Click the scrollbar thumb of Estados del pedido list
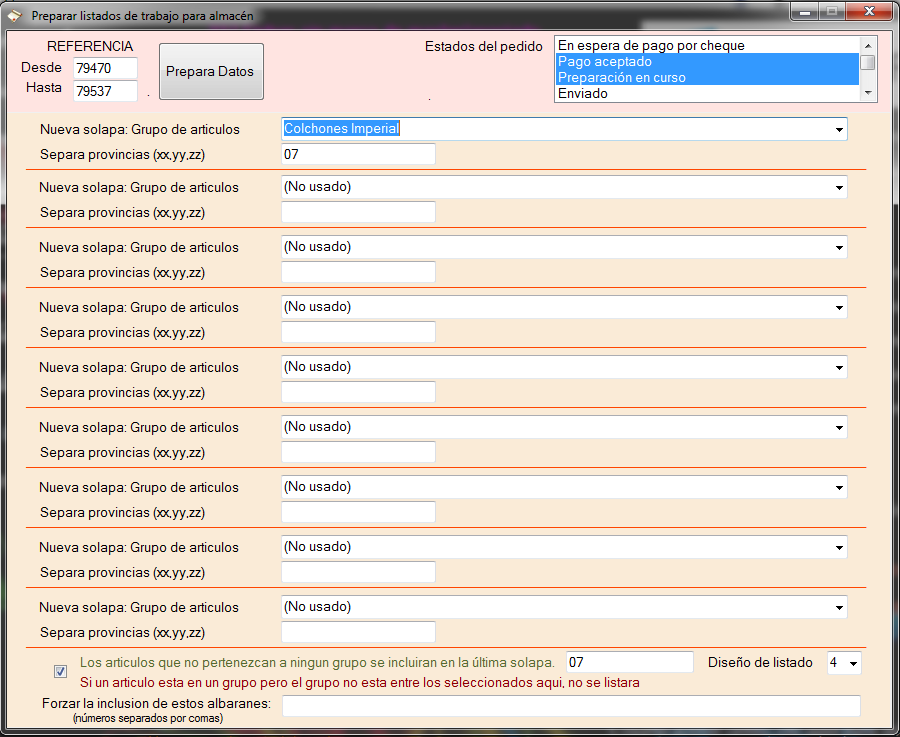Image resolution: width=900 pixels, height=737 pixels. (868, 62)
